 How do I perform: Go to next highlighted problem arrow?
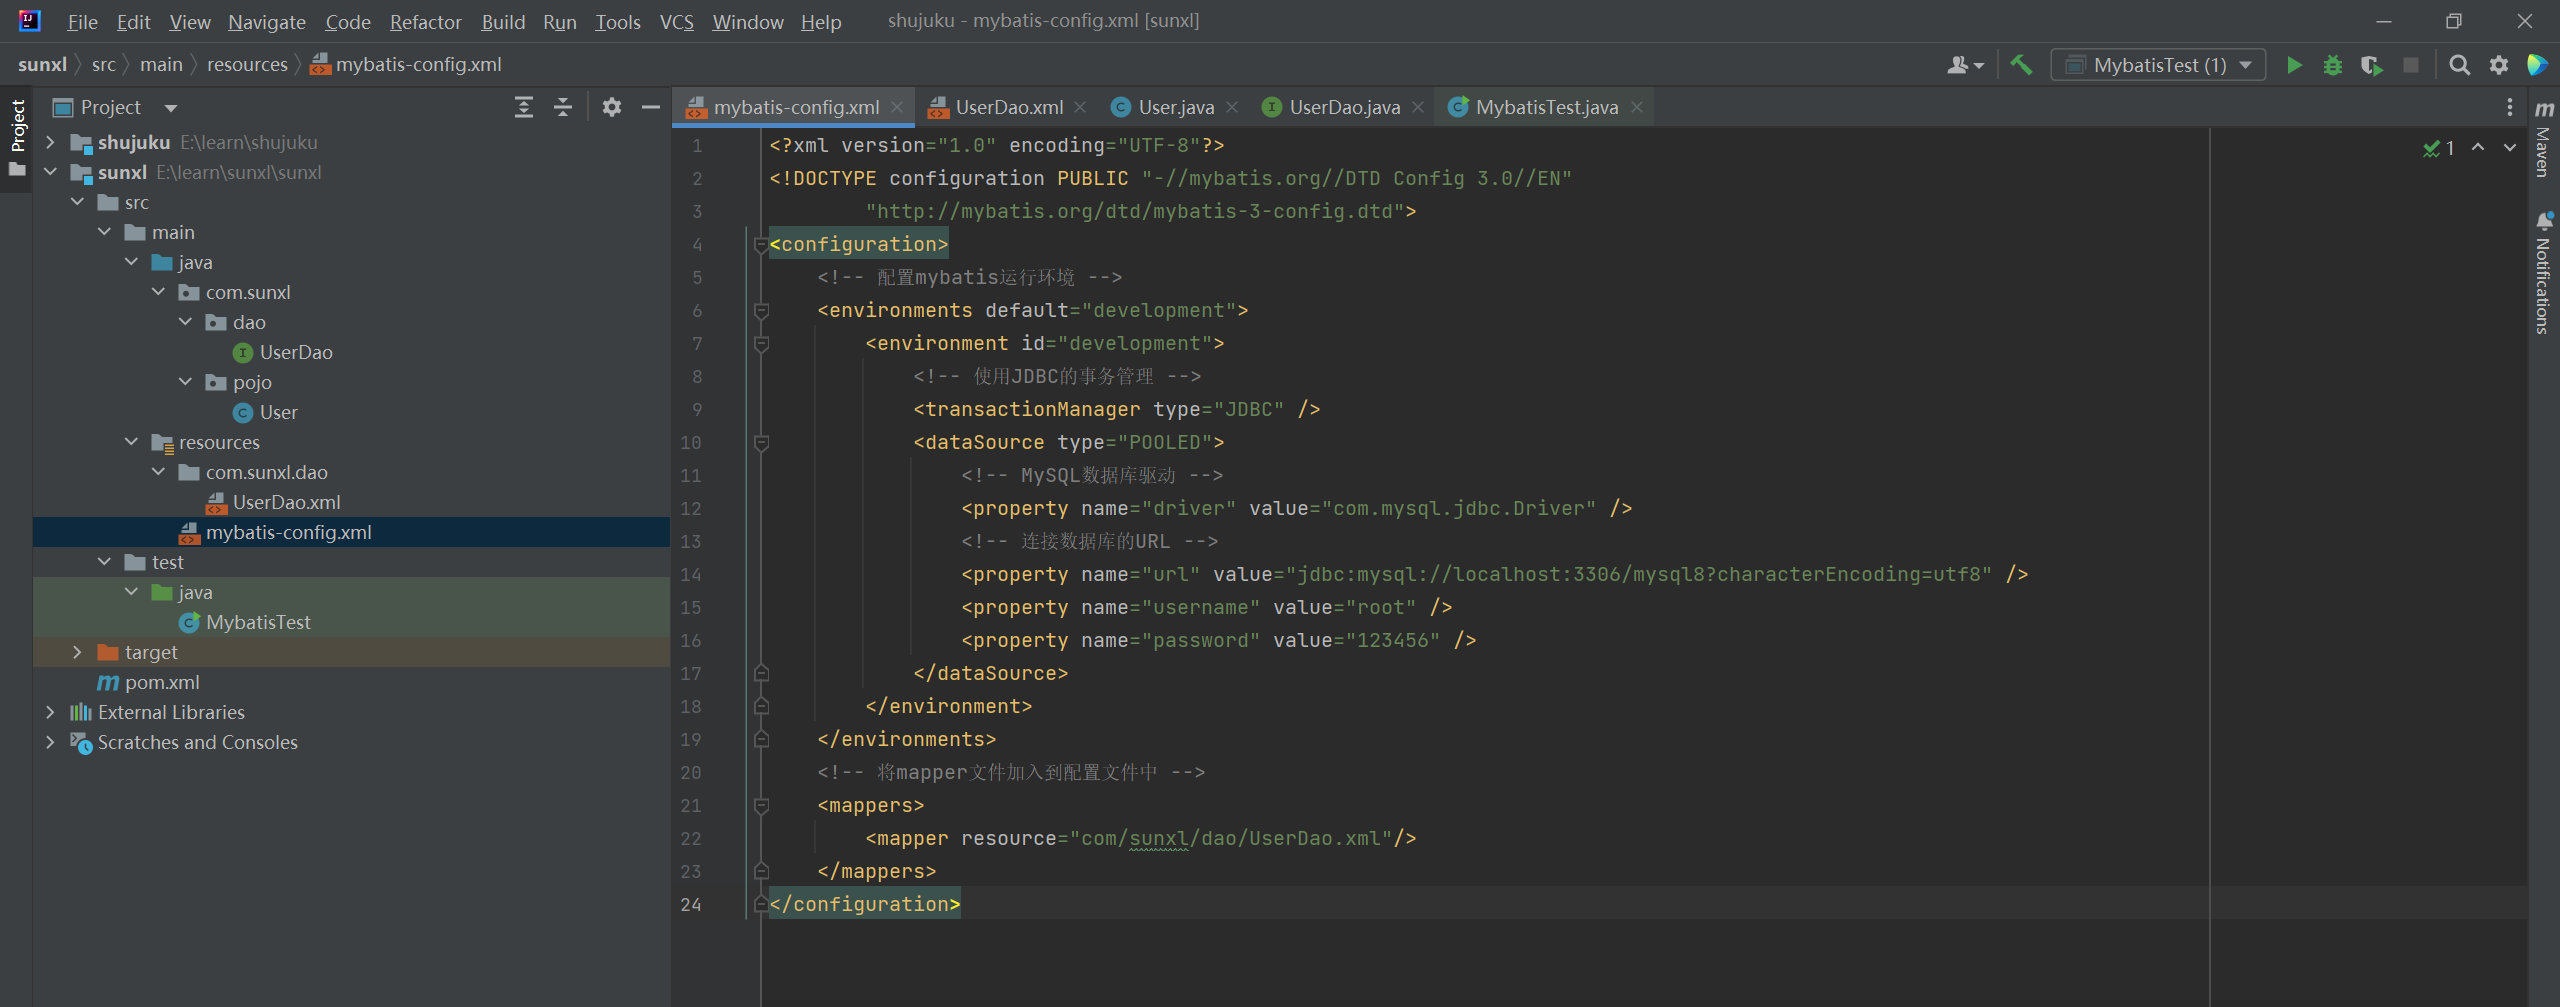[x=2510, y=148]
